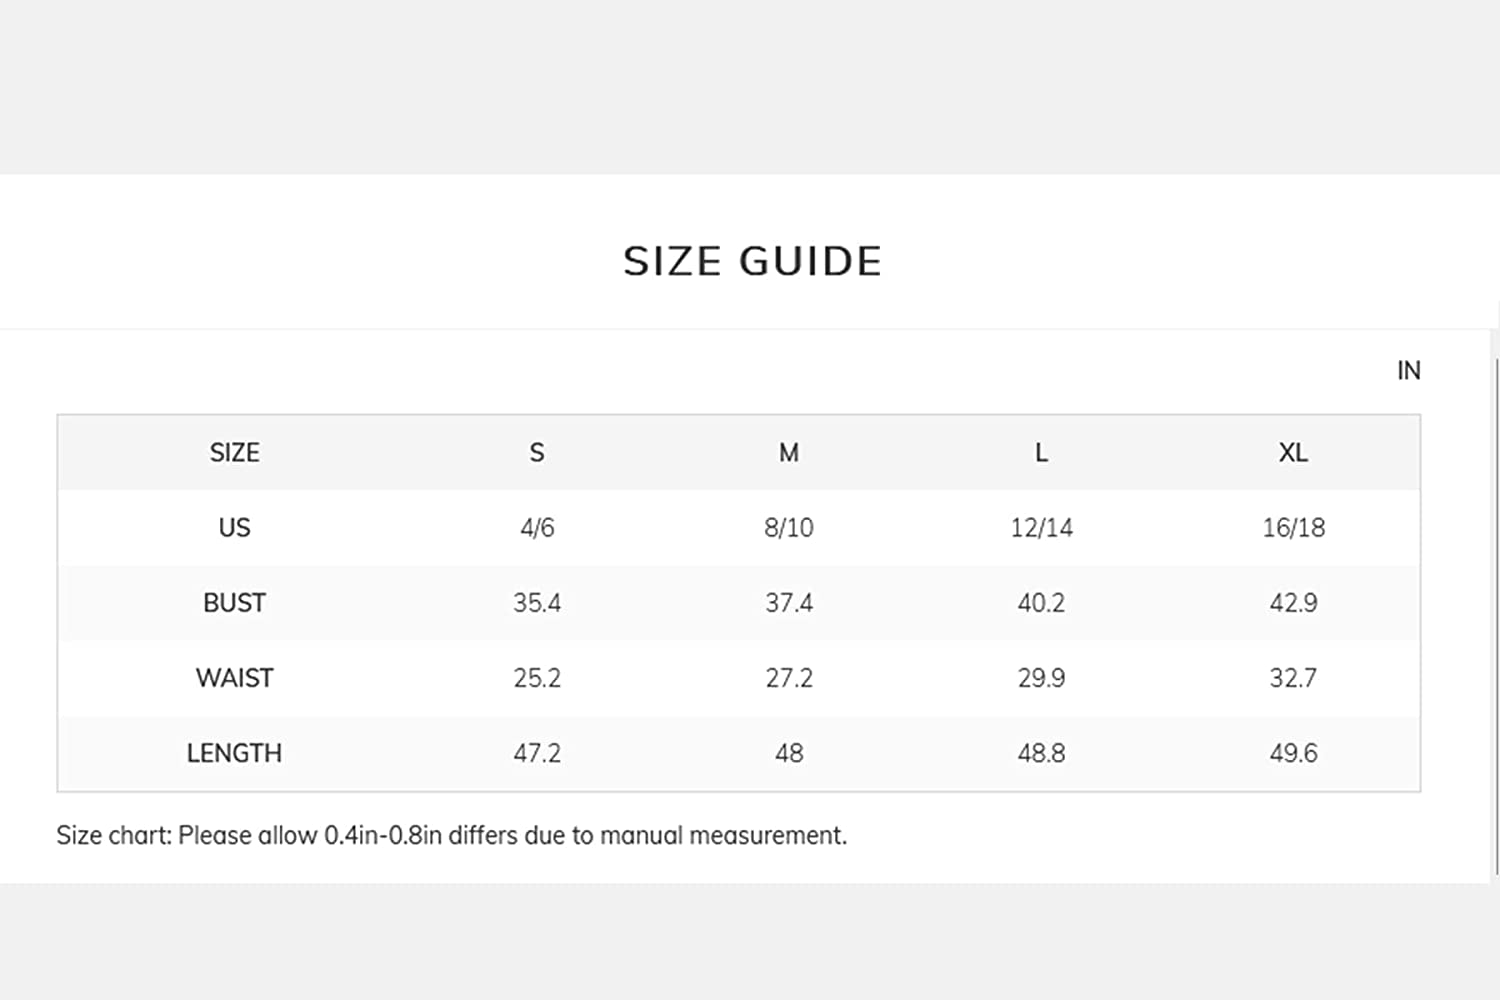Viewport: 1500px width, 1000px height.
Task: Click the 29.9 waist measurement cell
Action: click(x=1041, y=678)
